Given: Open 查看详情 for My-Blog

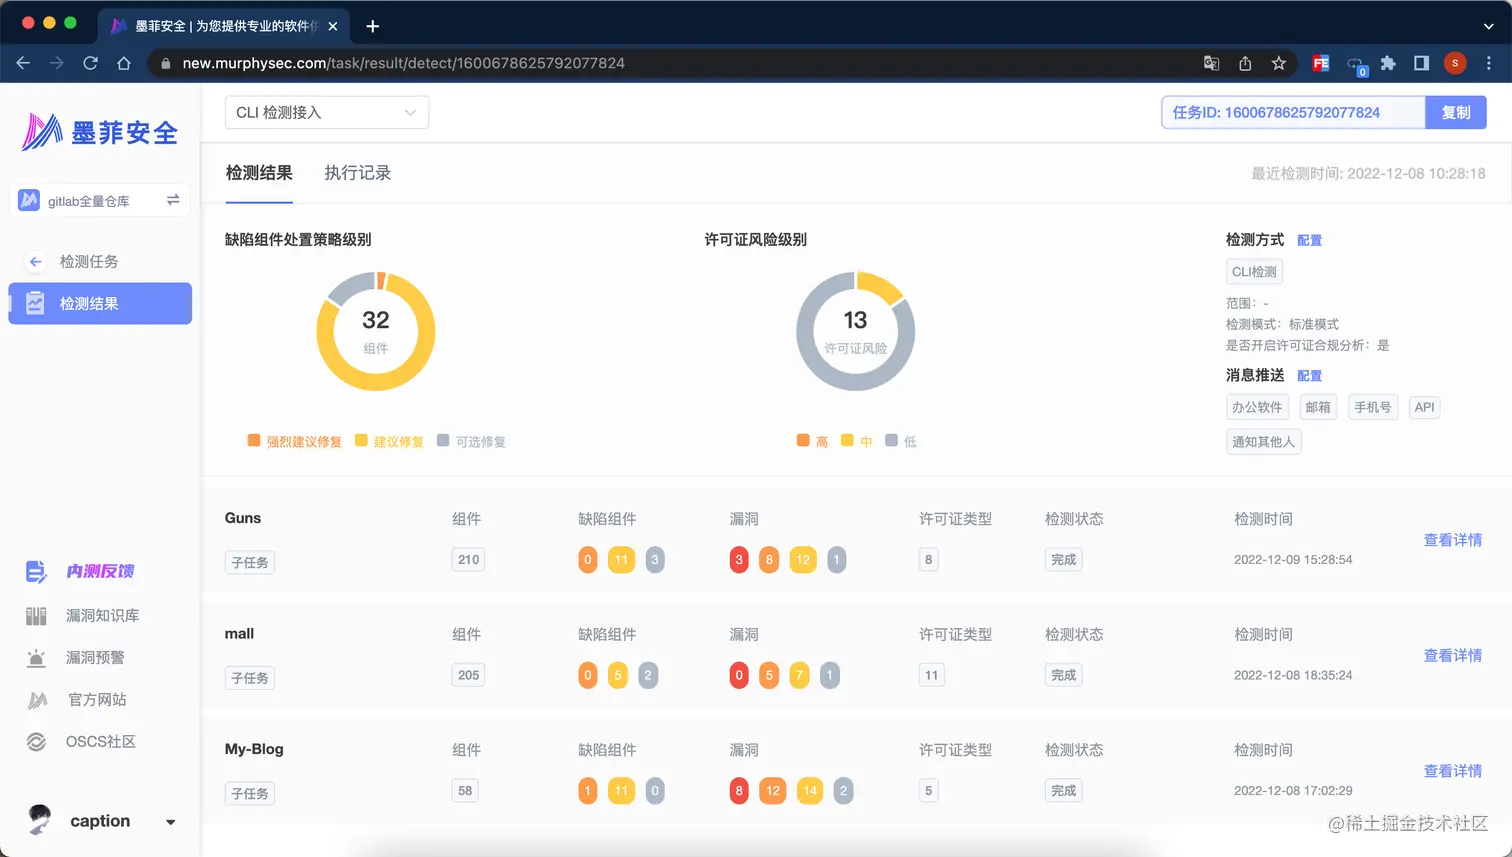Looking at the screenshot, I should [1453, 771].
